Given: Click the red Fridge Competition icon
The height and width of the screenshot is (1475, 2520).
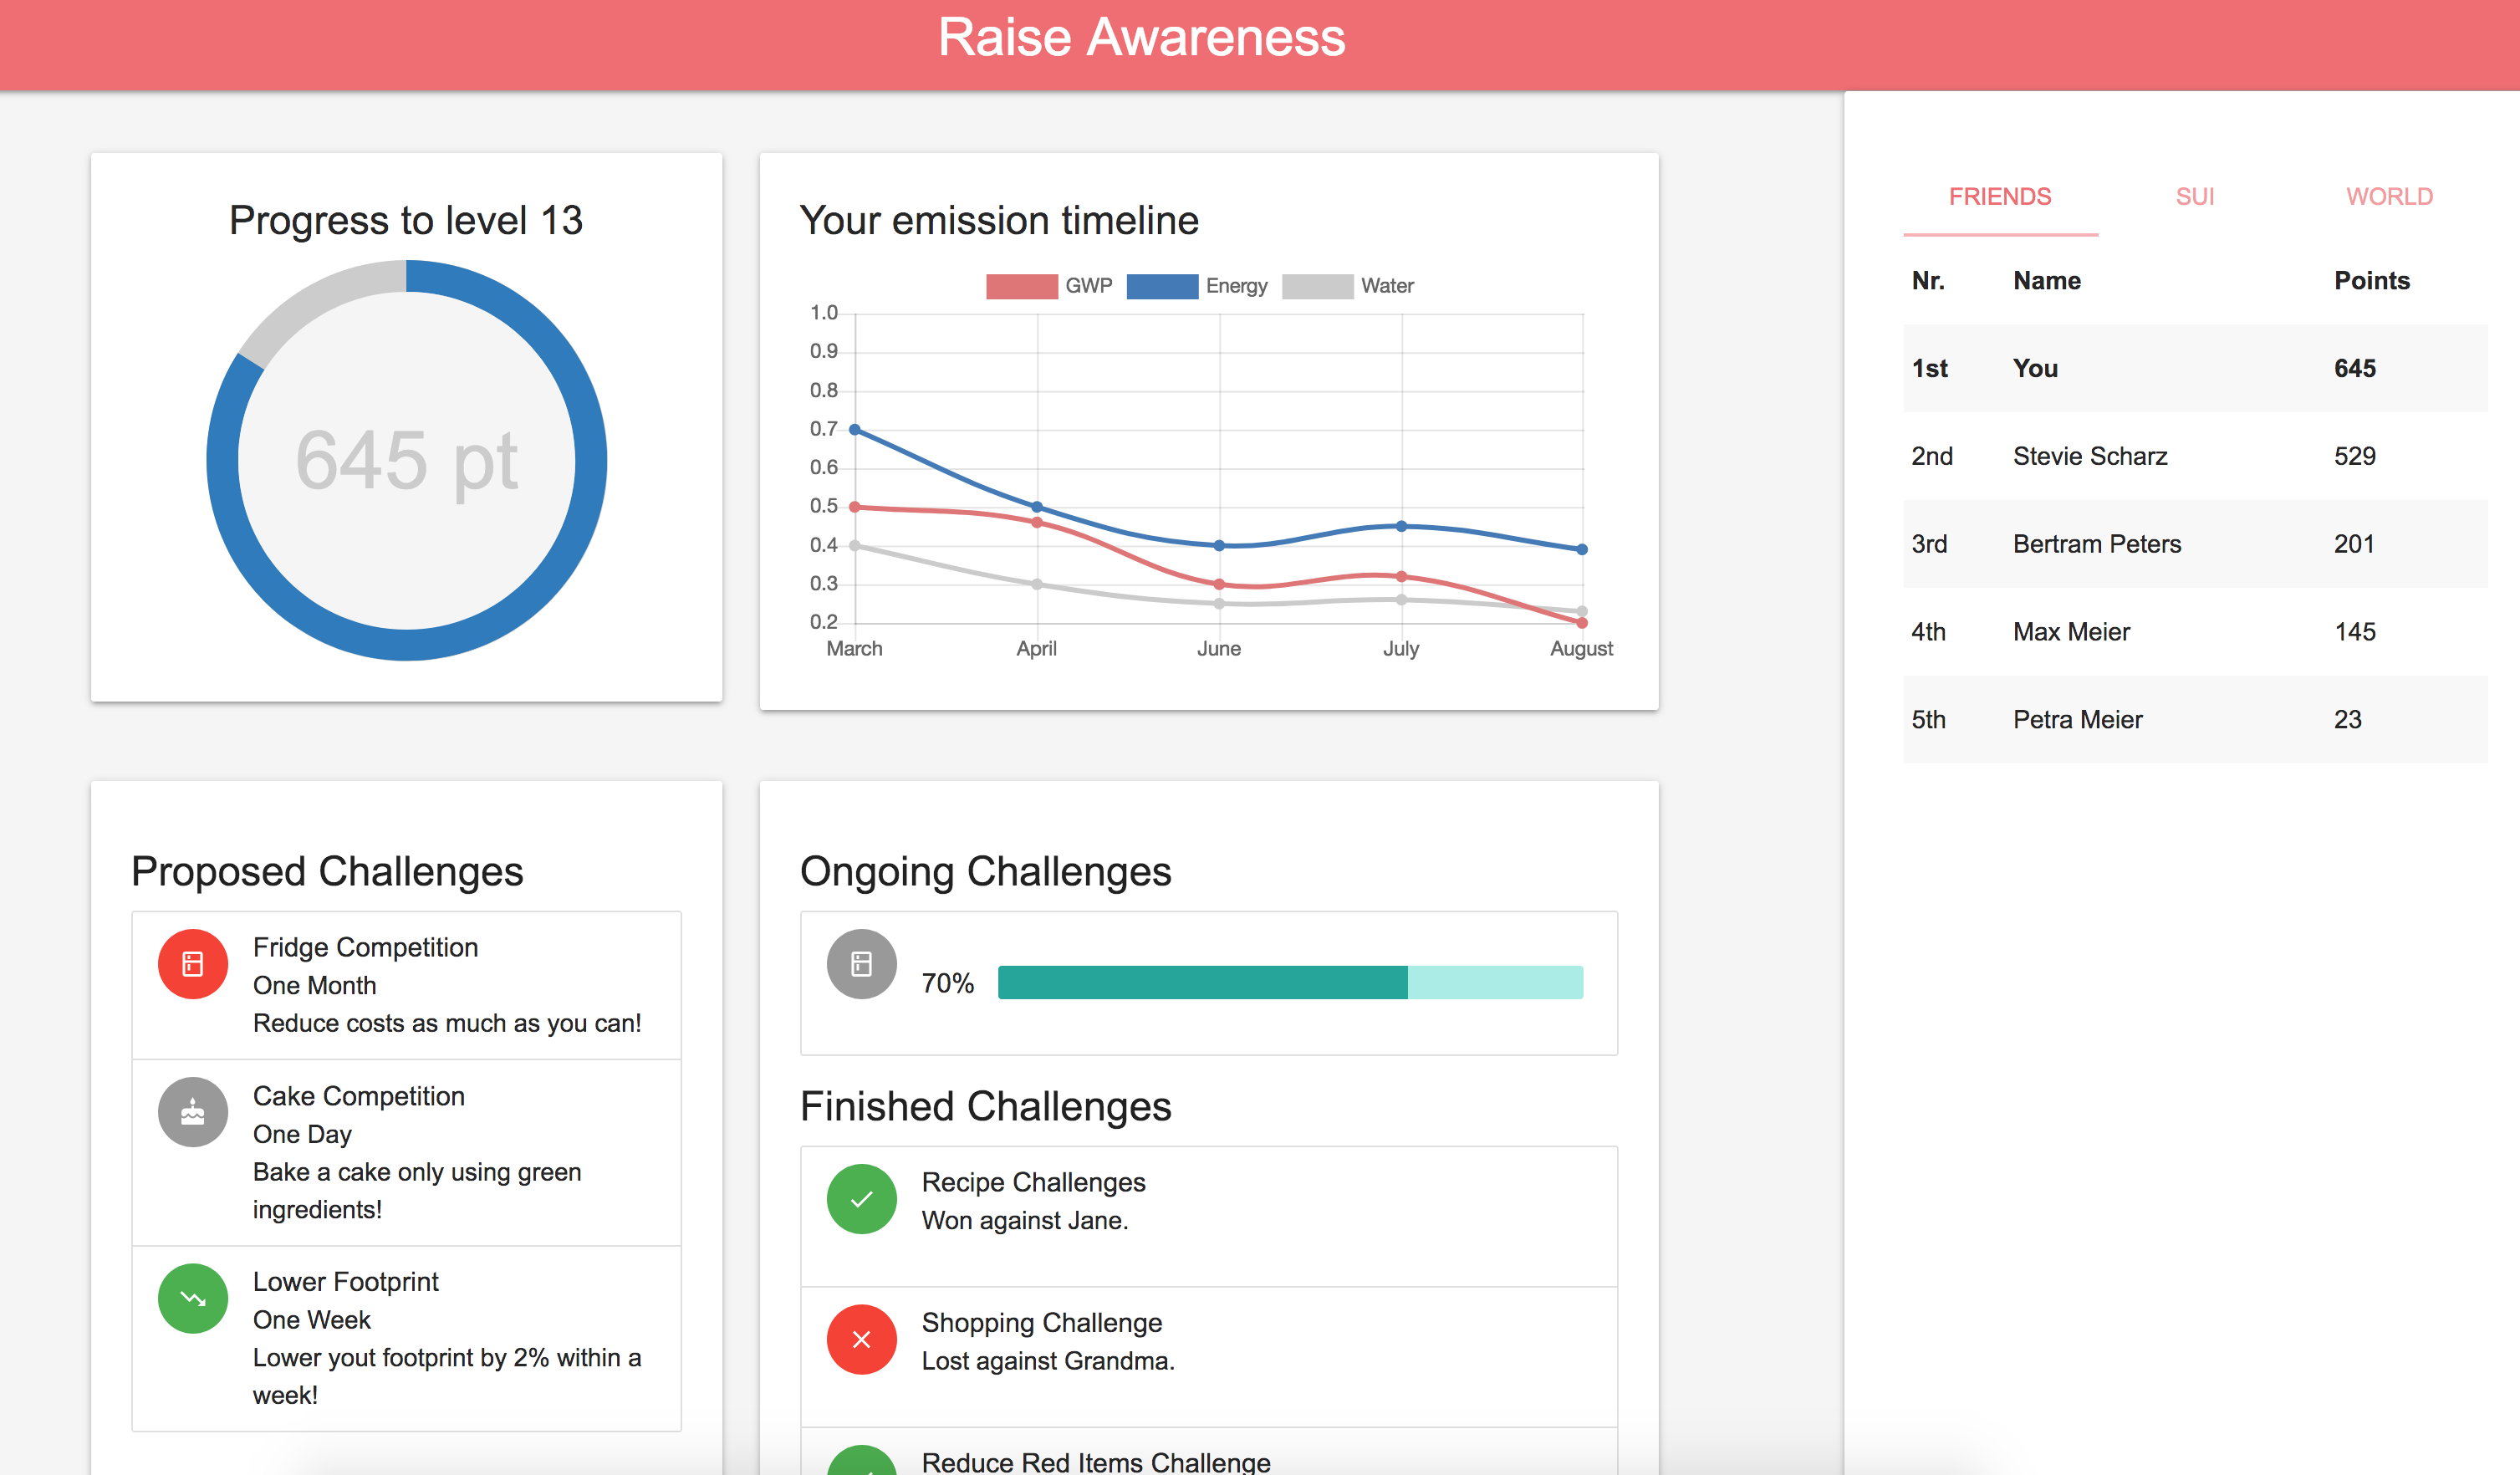Looking at the screenshot, I should pyautogui.click(x=193, y=964).
